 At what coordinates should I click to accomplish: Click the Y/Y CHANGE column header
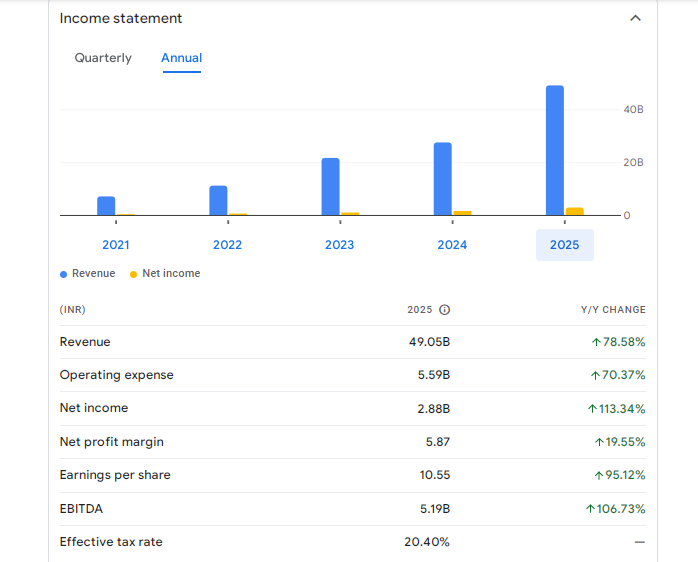point(613,310)
